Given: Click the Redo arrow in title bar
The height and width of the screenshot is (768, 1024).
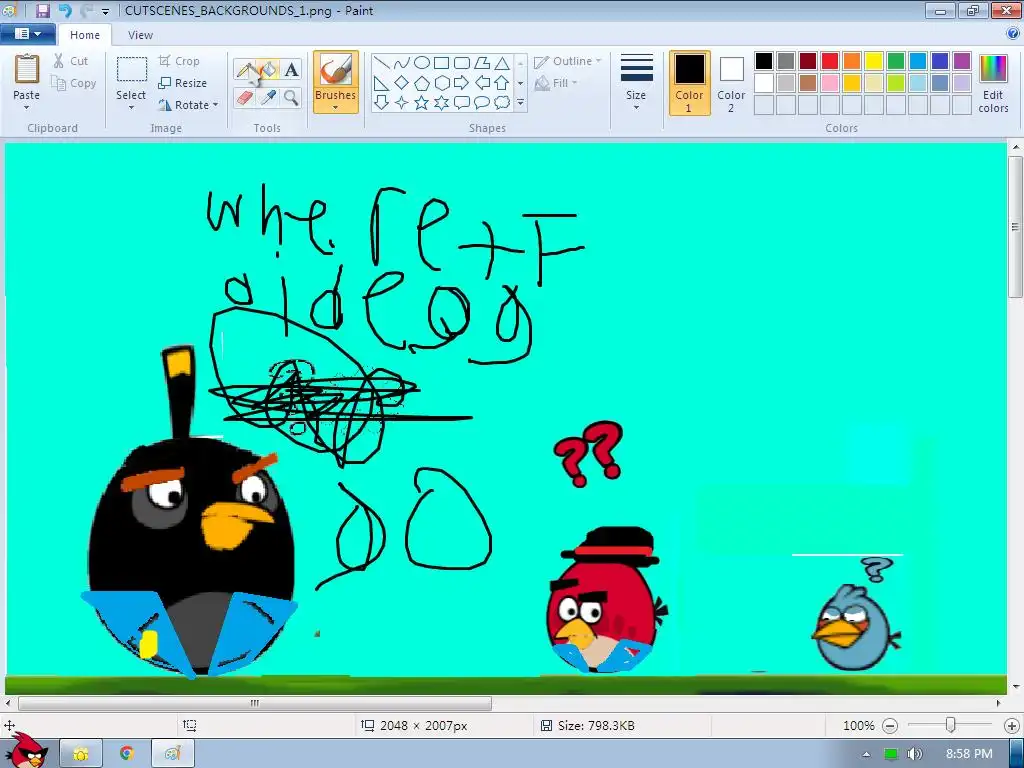Looking at the screenshot, I should [x=86, y=10].
